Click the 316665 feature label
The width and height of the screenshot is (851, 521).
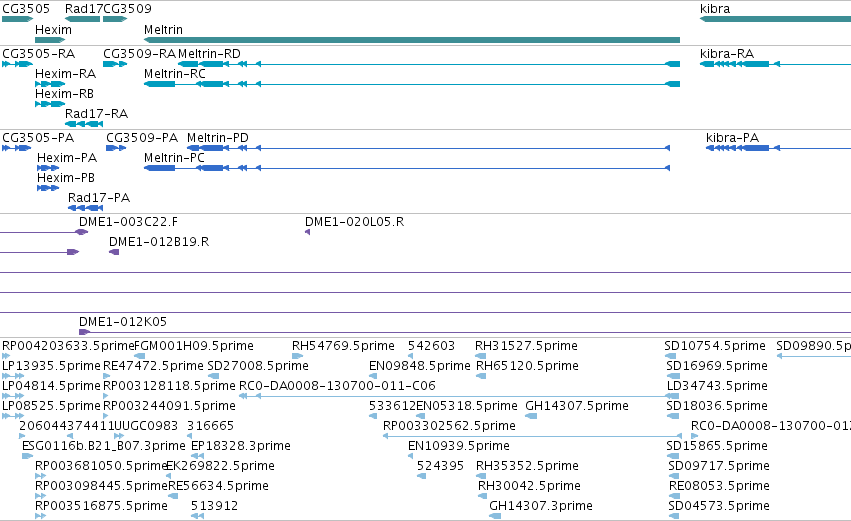pyautogui.click(x=210, y=426)
